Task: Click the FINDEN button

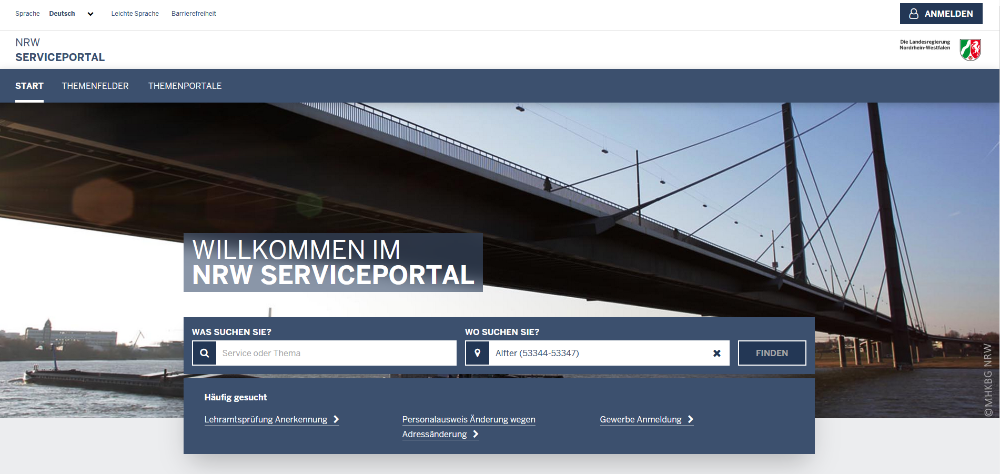Action: pos(772,353)
